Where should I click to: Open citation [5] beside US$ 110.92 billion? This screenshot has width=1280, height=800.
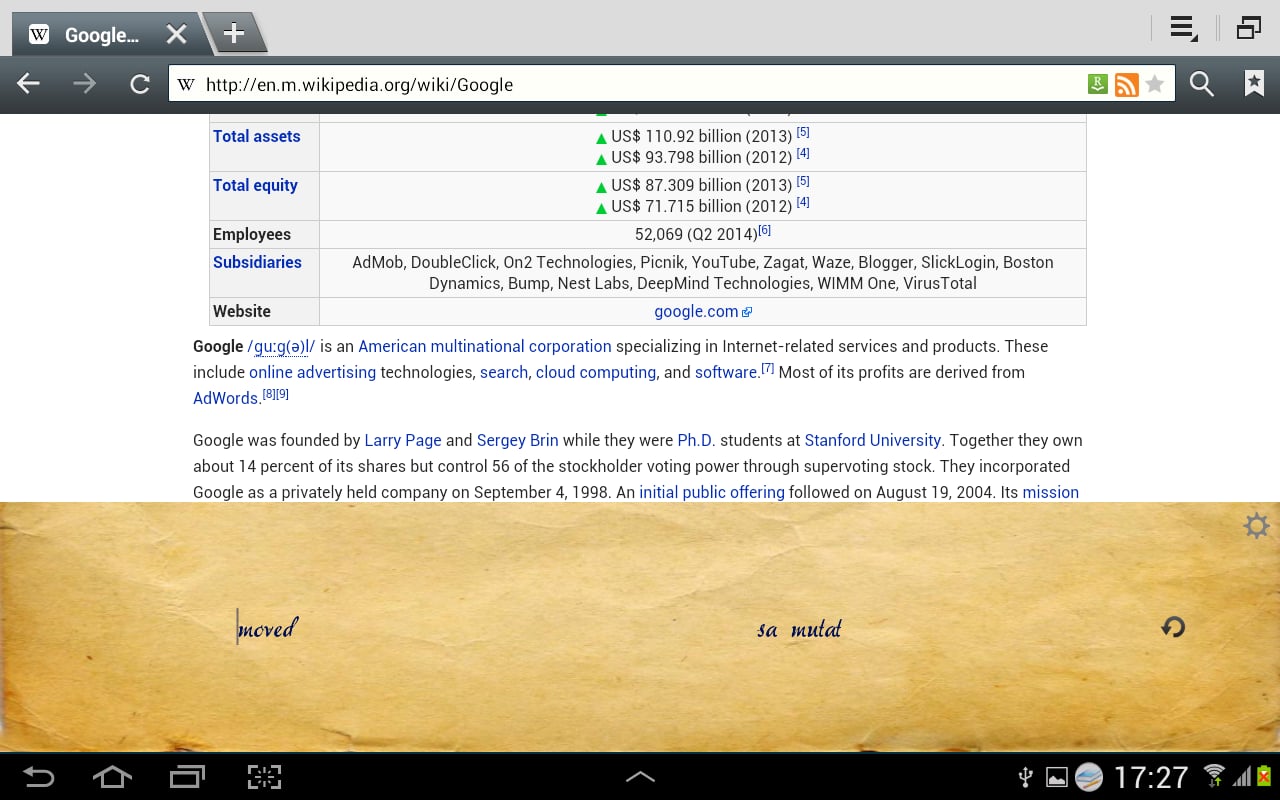803,132
